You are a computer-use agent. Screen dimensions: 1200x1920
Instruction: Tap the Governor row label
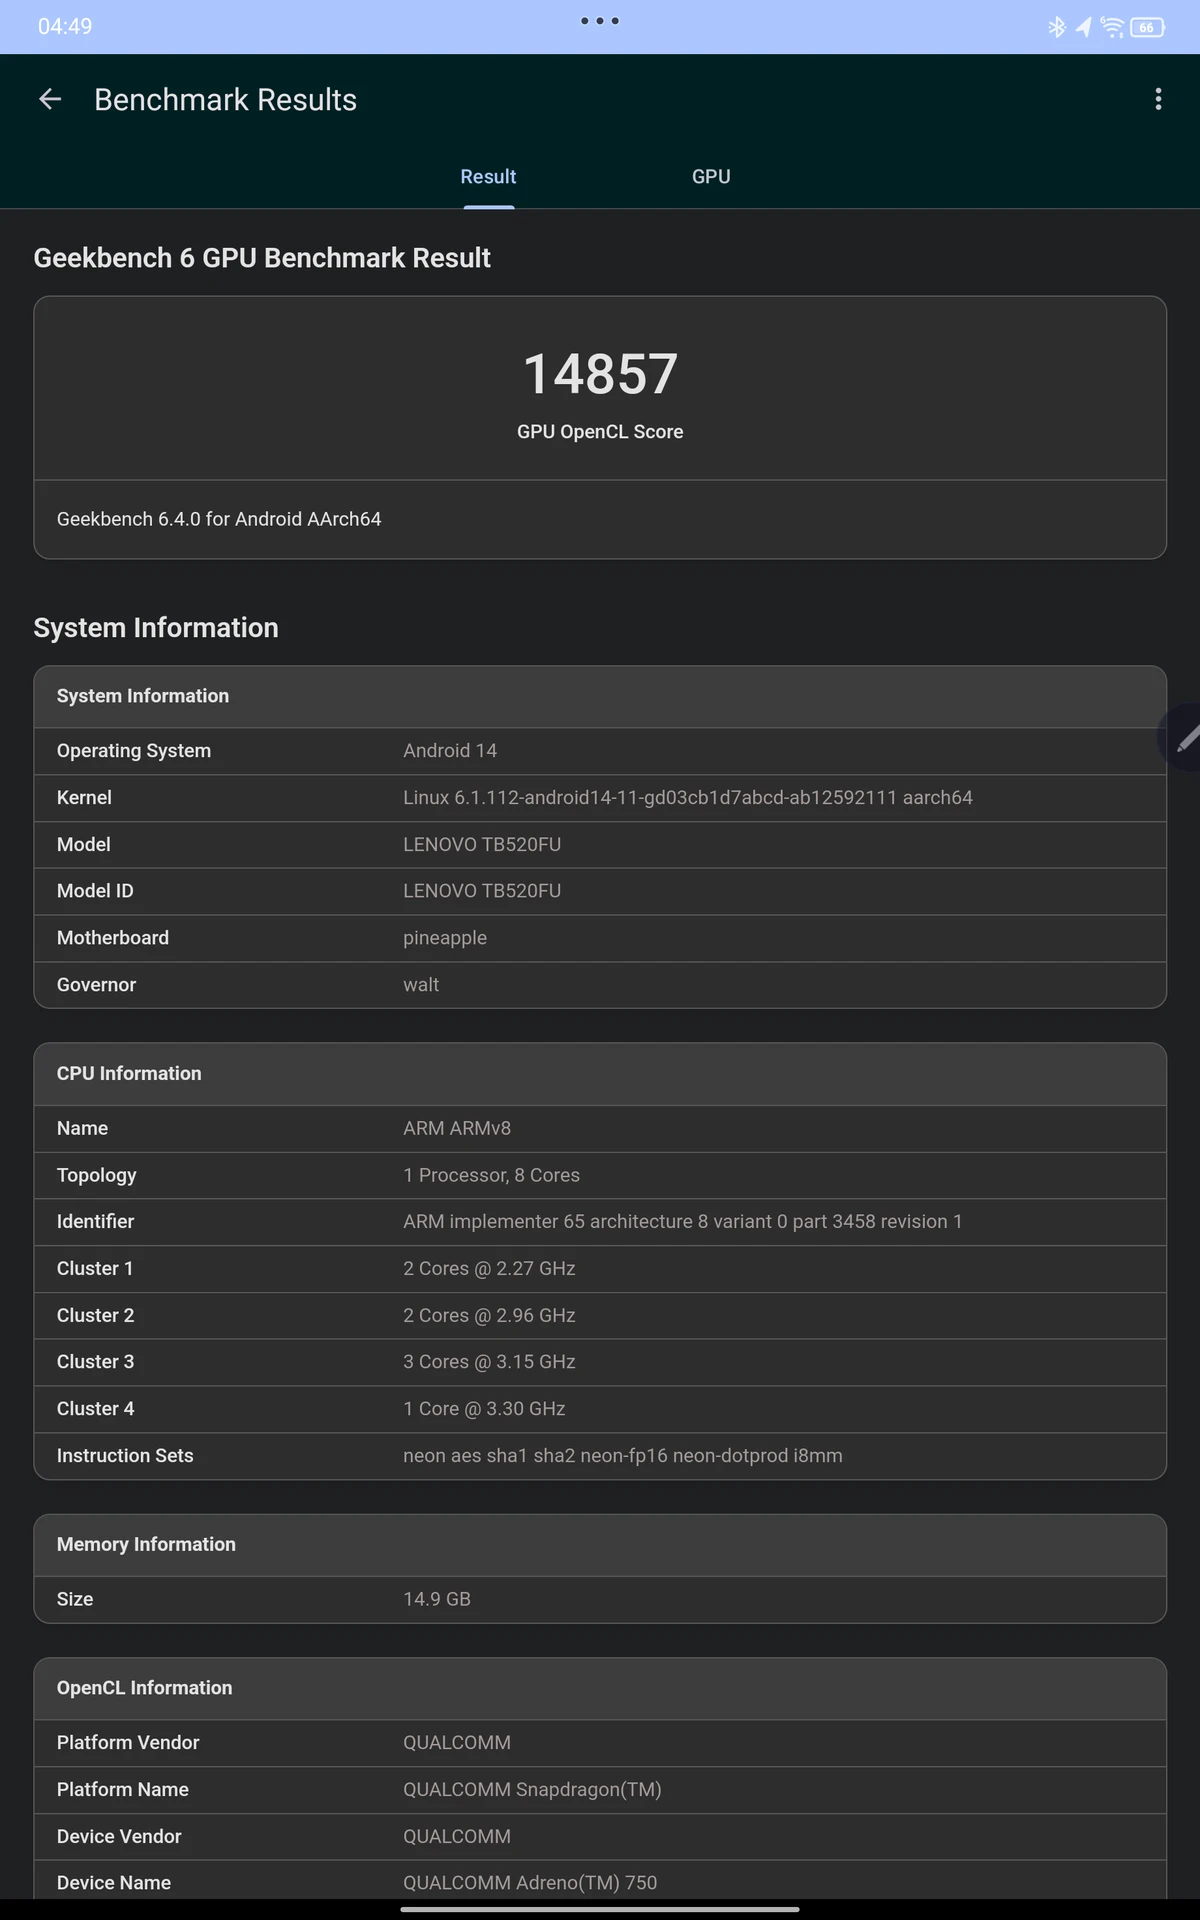pos(96,985)
